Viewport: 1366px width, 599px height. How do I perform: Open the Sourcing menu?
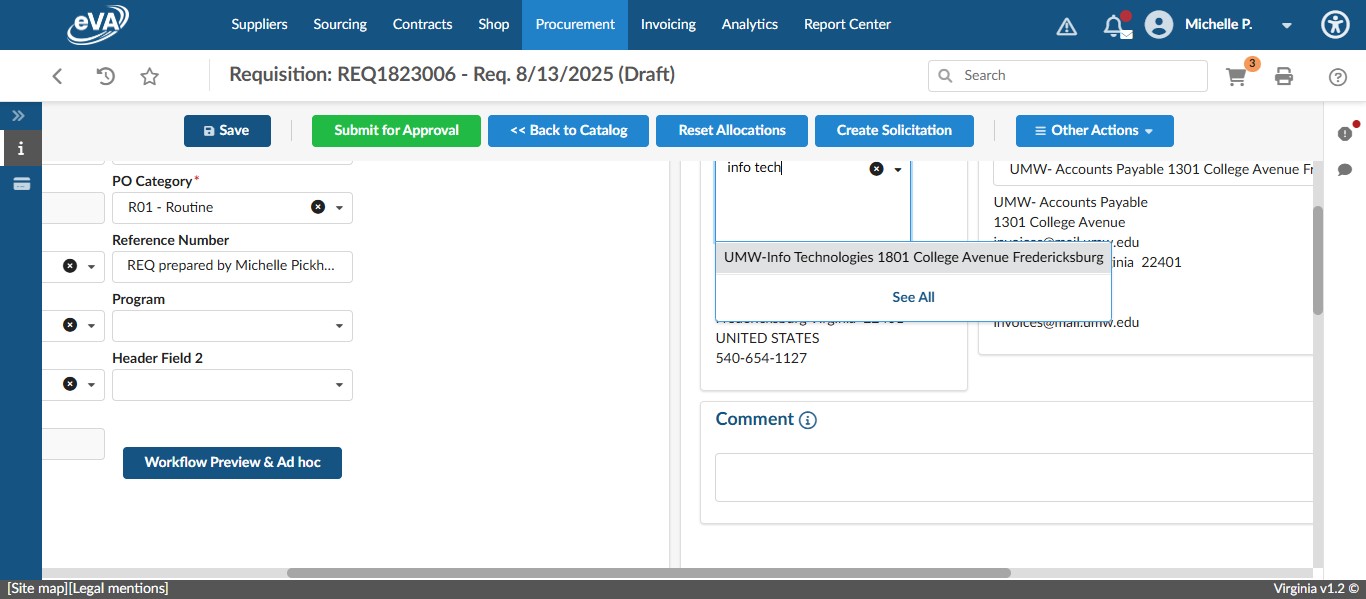340,25
